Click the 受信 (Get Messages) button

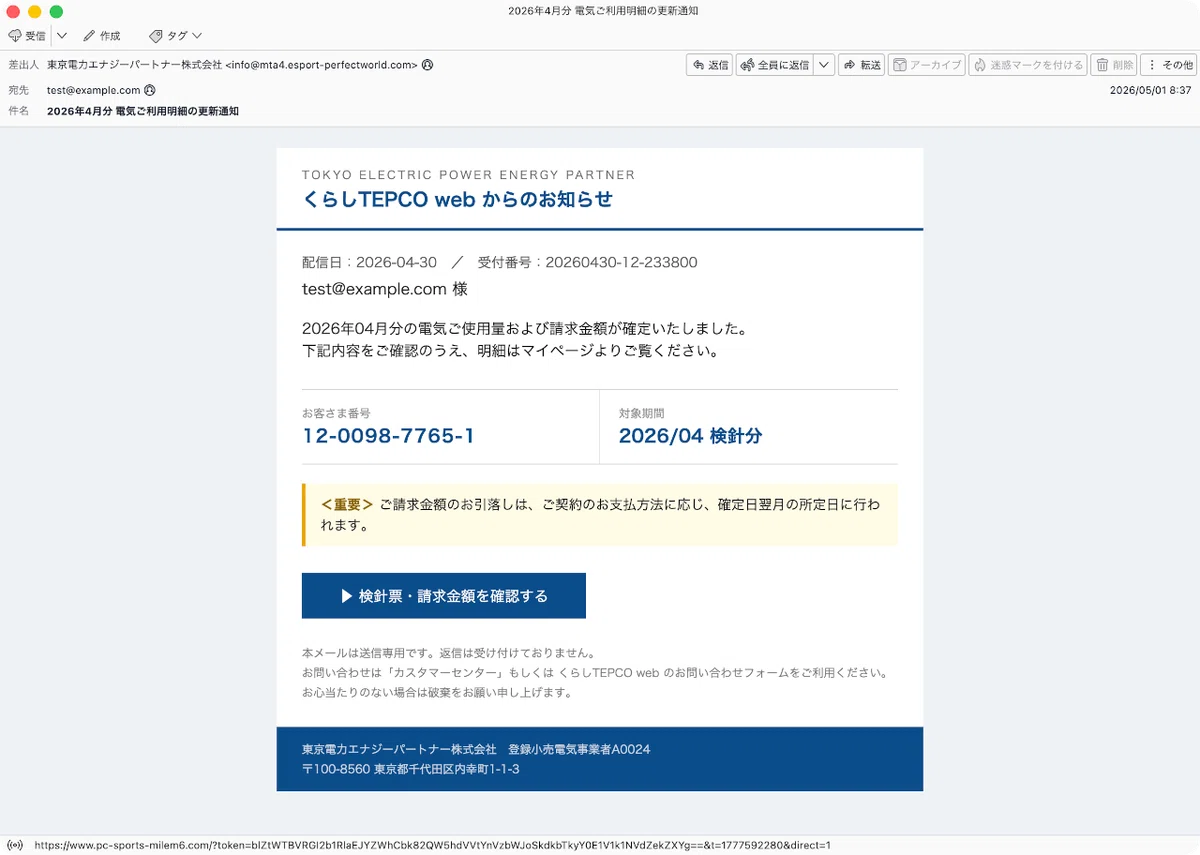point(27,36)
